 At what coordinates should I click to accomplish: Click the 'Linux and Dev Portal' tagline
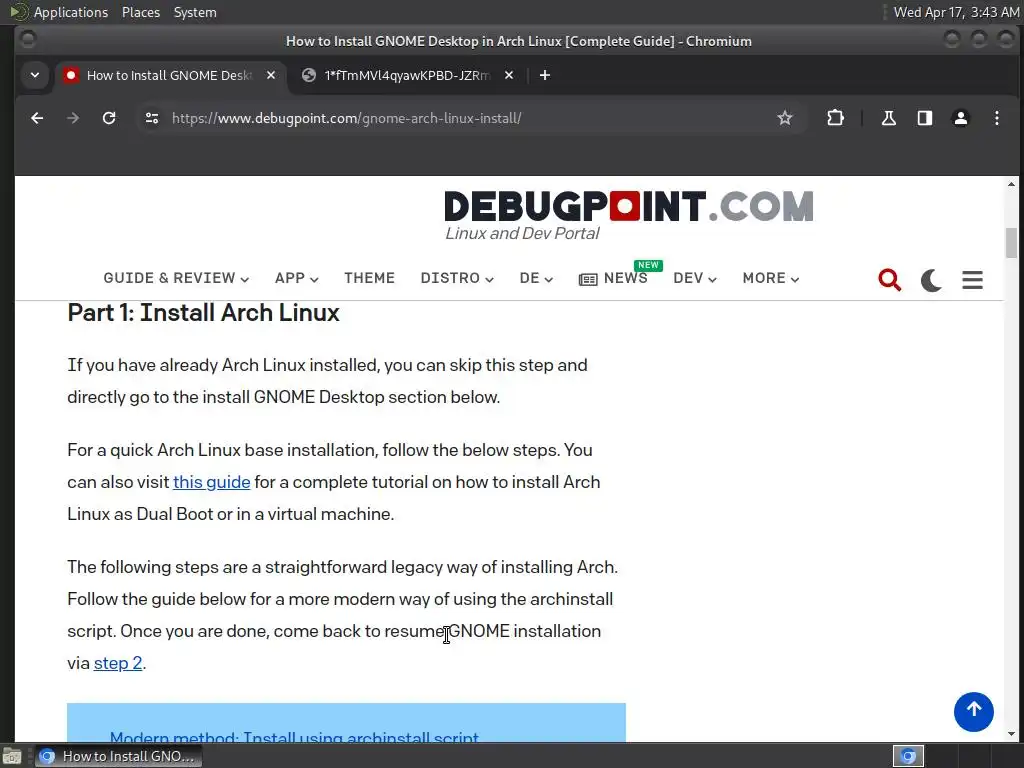click(x=522, y=234)
